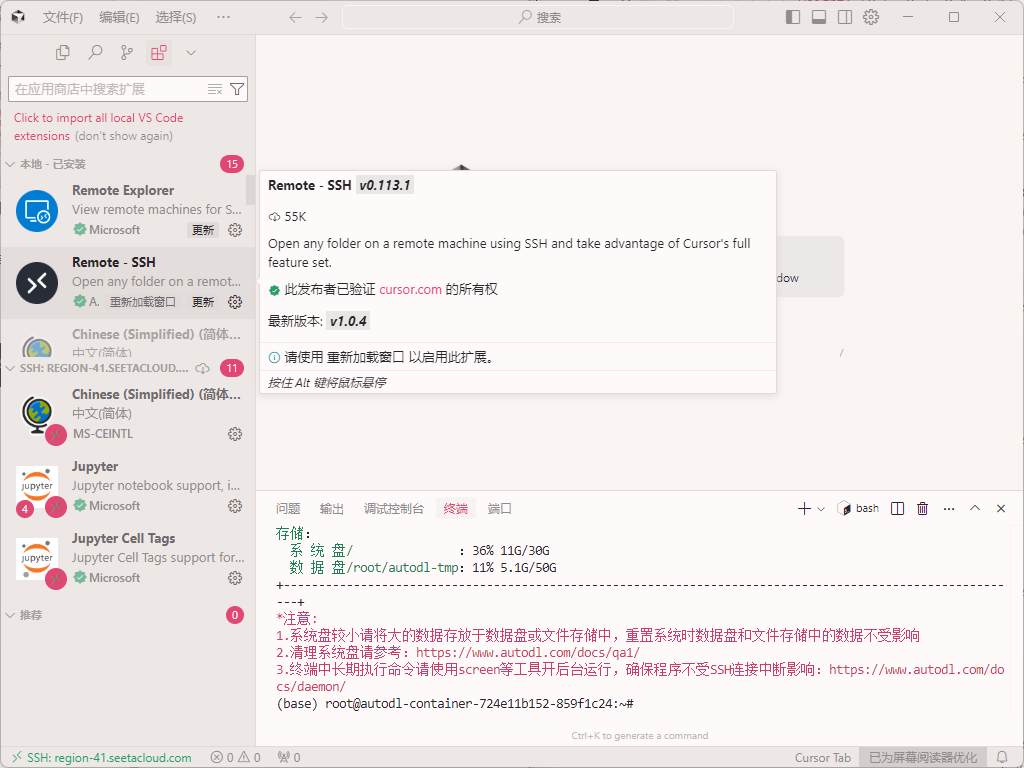Open terminal profile launch dropdown arrow
Screen dimensions: 1024x768
pyautogui.click(x=822, y=509)
